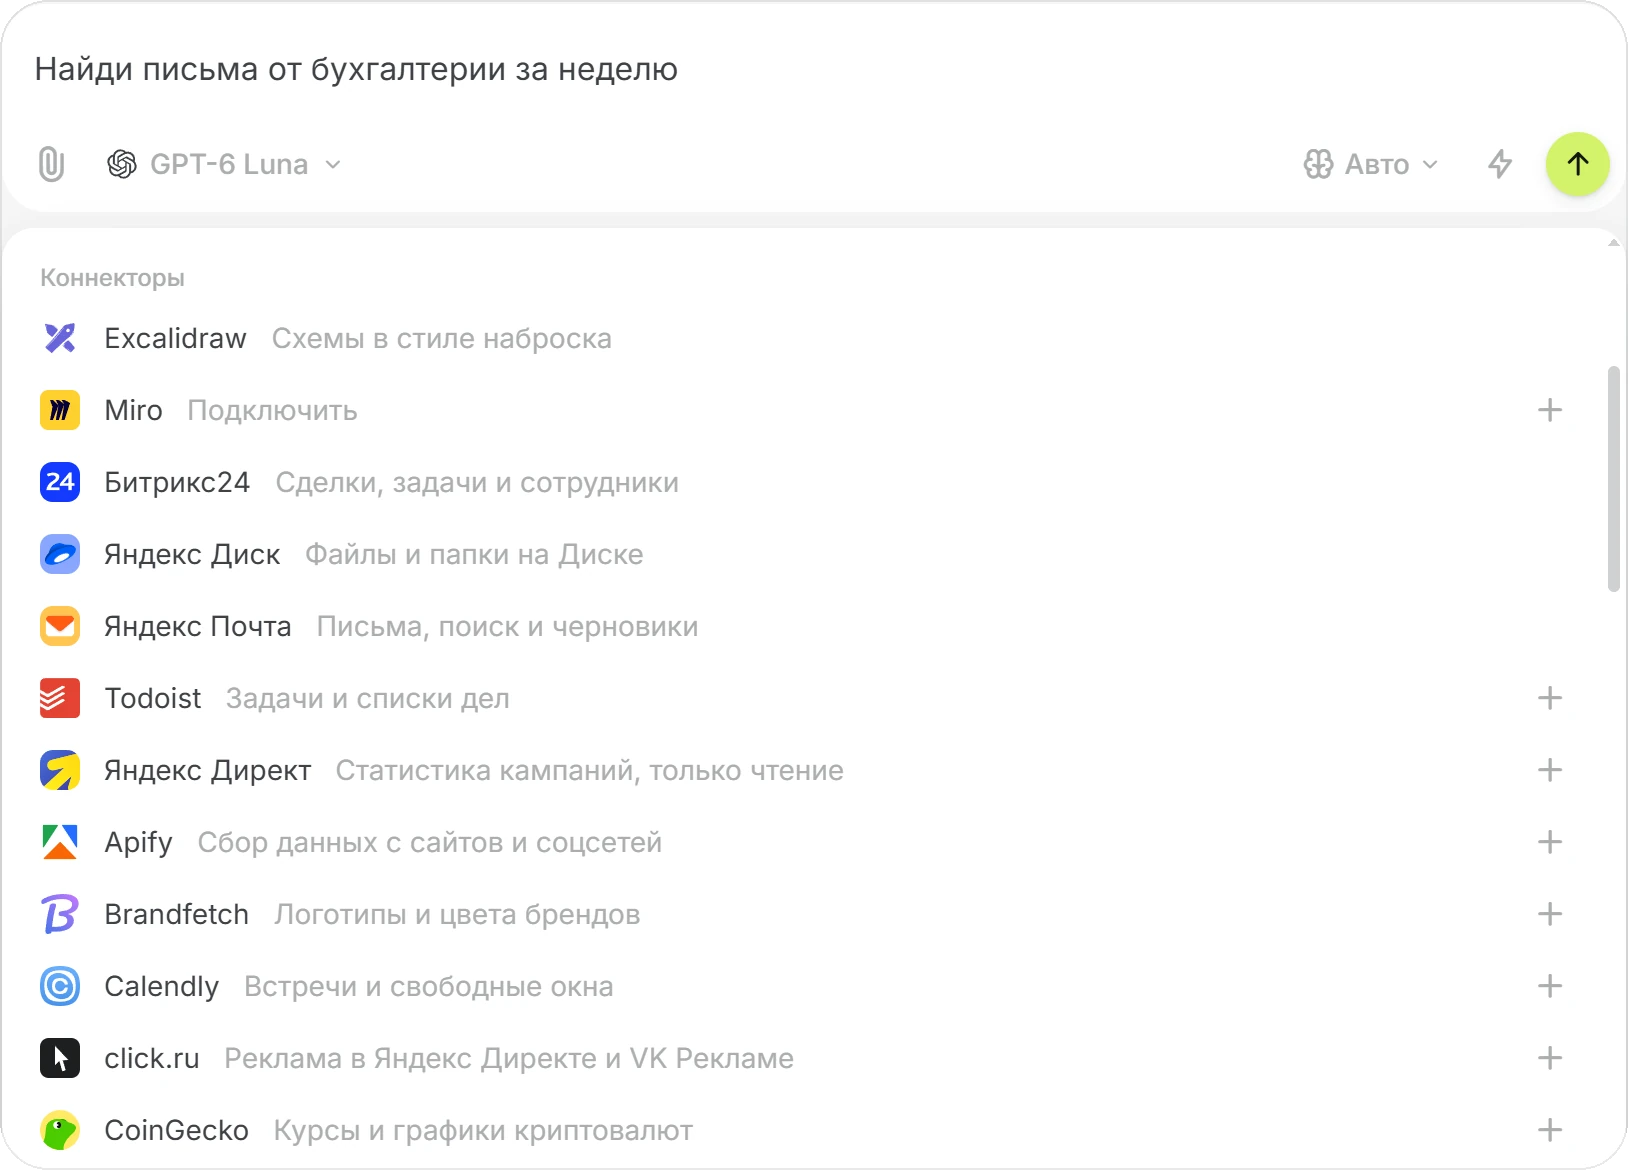Open the GPT-6 Luna model dropdown
The width and height of the screenshot is (1628, 1170).
[x=224, y=164]
